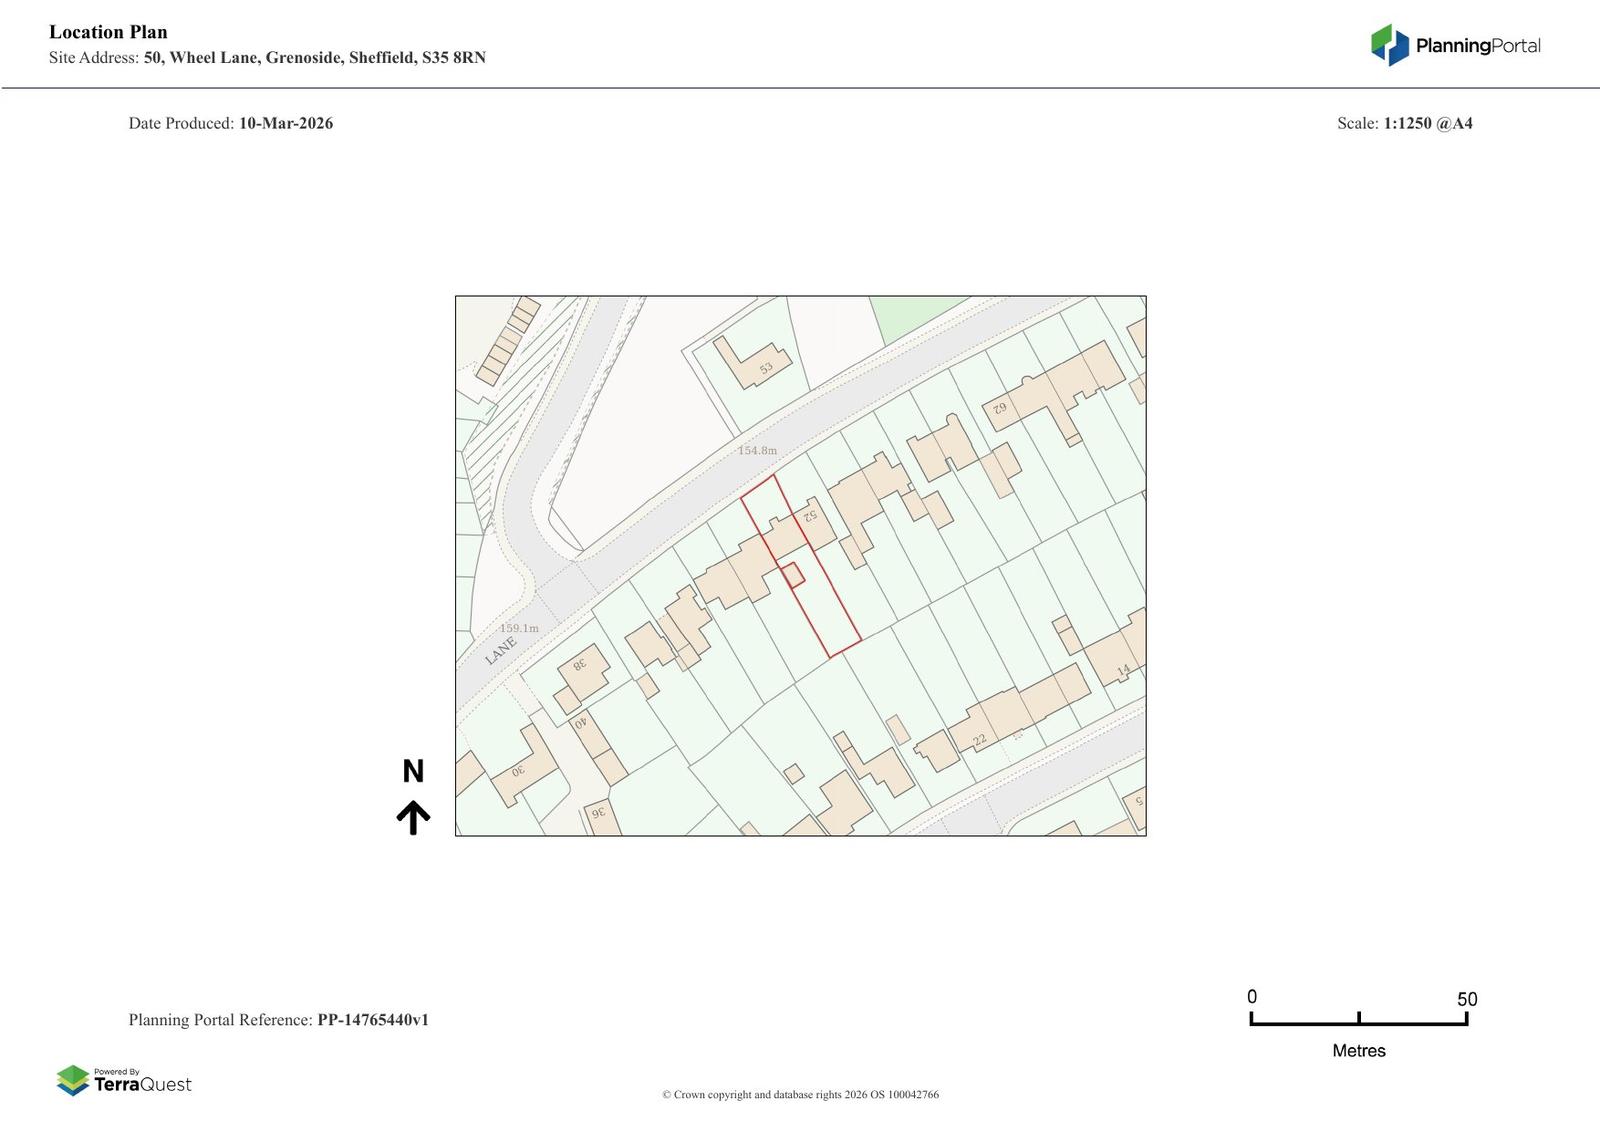The image size is (1600, 1132).
Task: Select the small red-outlined outbuilding square
Action: point(793,575)
